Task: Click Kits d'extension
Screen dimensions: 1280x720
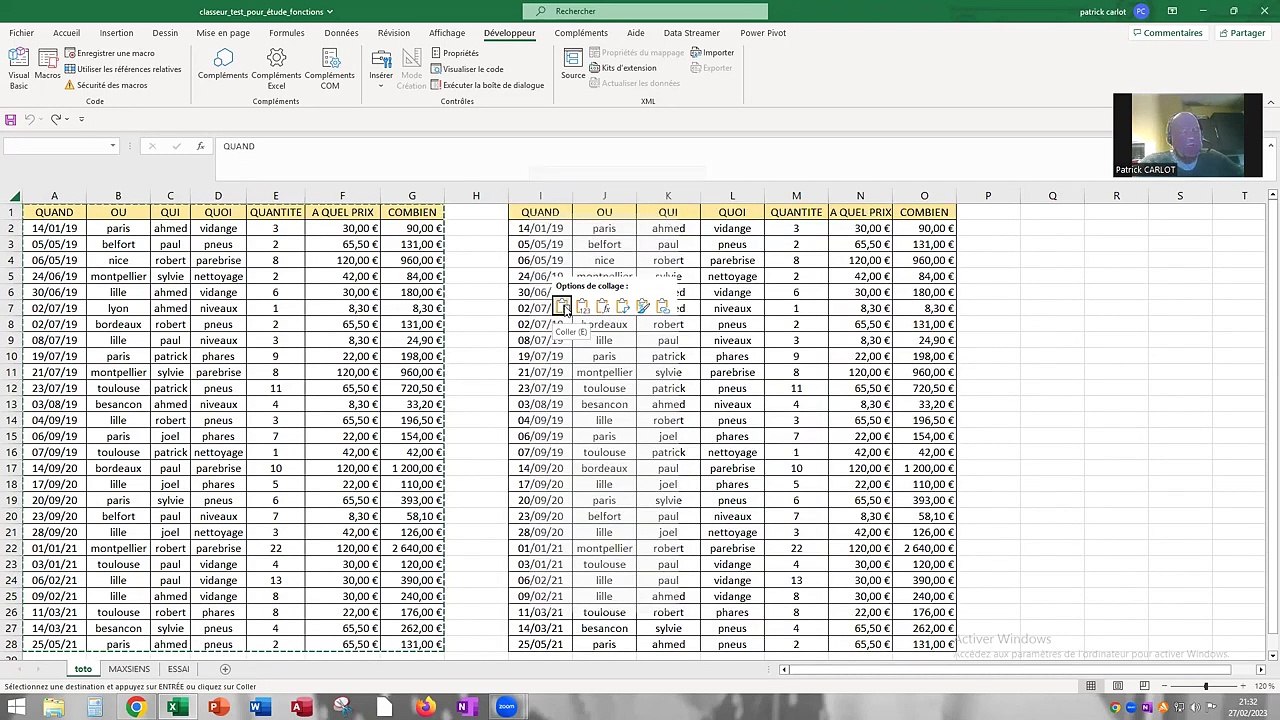Action: 623,68
